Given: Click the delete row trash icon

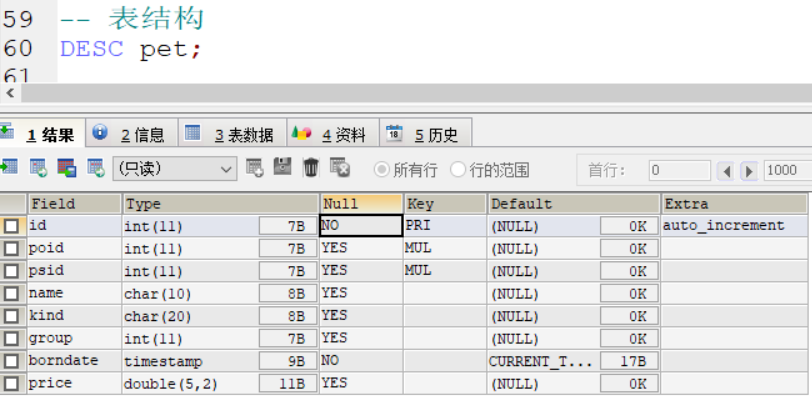Looking at the screenshot, I should click(x=311, y=167).
